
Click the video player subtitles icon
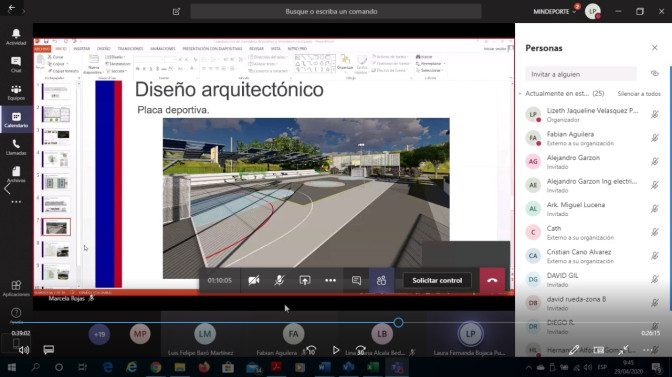(x=48, y=350)
